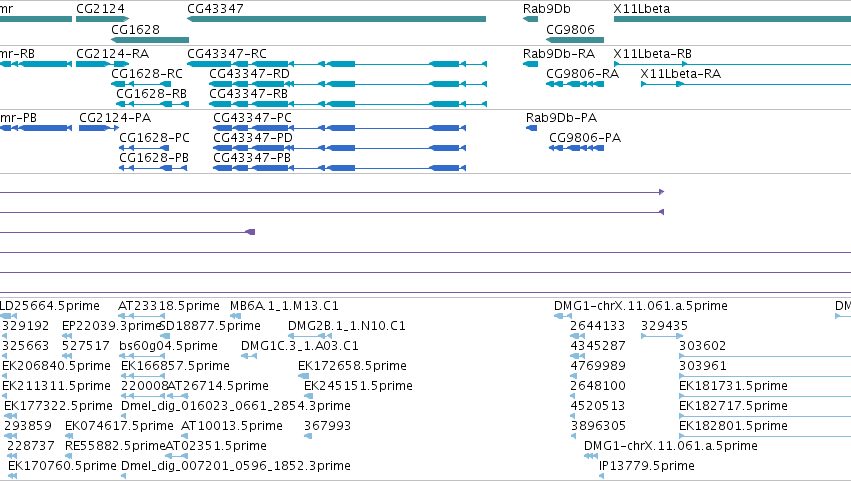Screen dimensions: 851x481
Task: Click the purple block on the third long feature
Action: coord(251,232)
